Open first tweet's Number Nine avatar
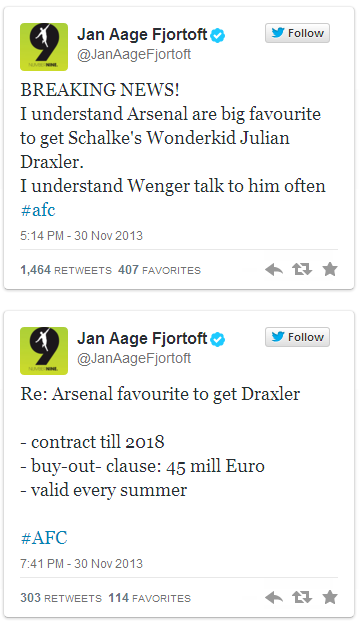The height and width of the screenshot is (623, 363). pyautogui.click(x=44, y=47)
